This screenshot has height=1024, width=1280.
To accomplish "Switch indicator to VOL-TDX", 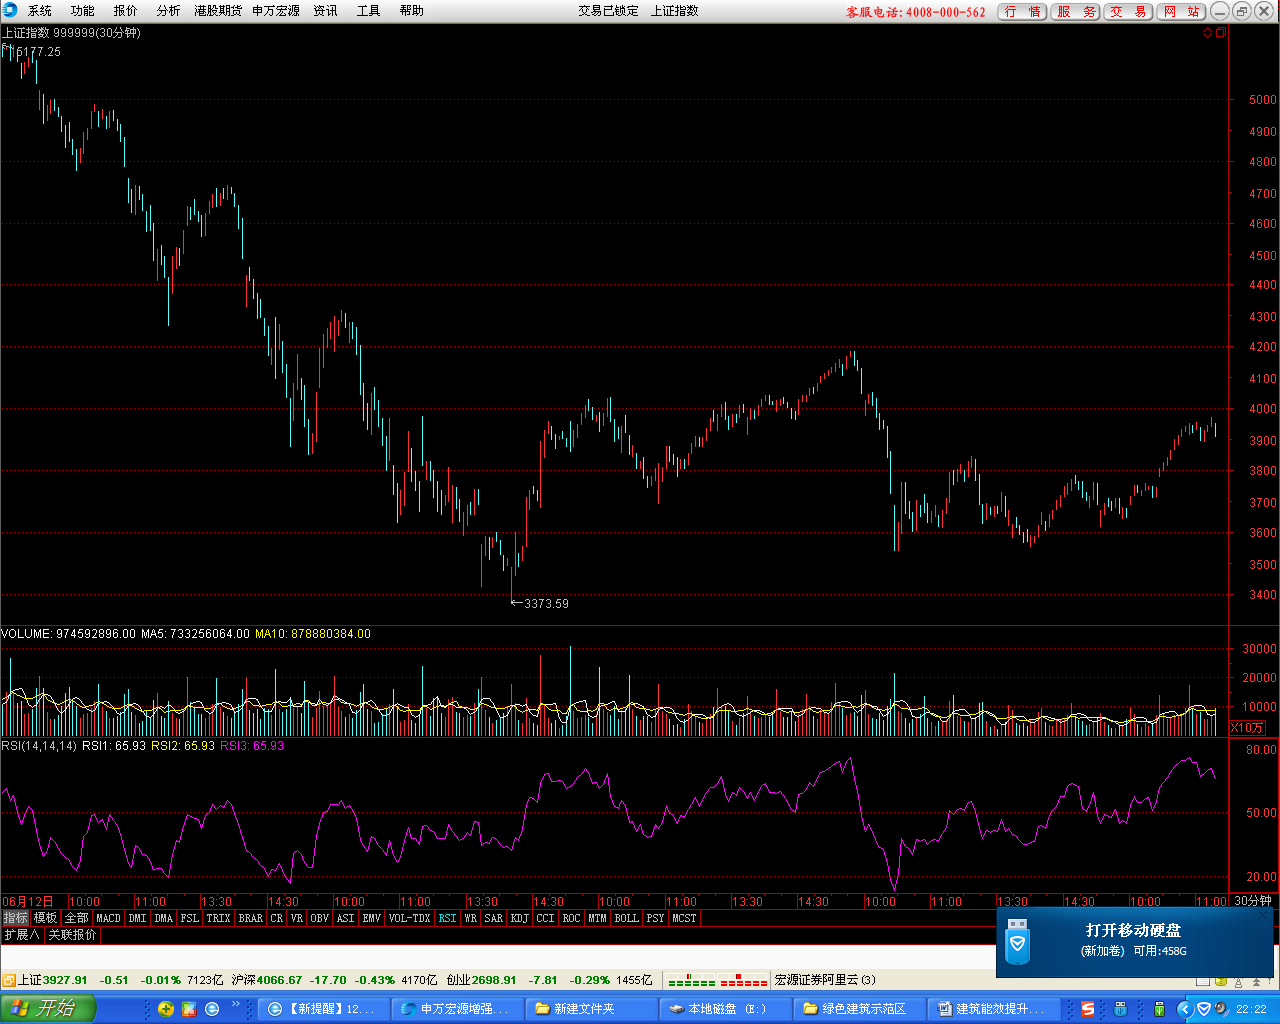I will pos(410,918).
